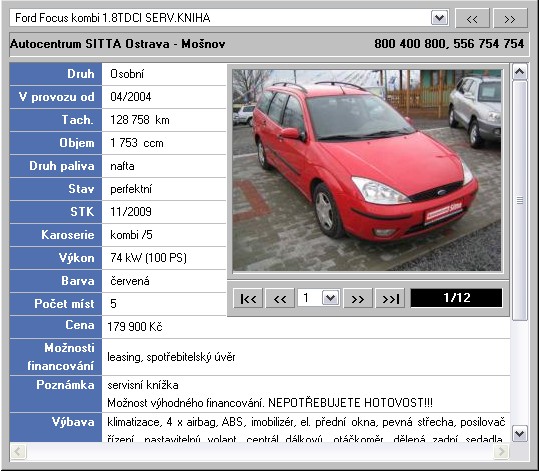This screenshot has height=471, width=539.
Task: Click the Autocentrum SITTA Ostrava header
Action: [x=118, y=44]
